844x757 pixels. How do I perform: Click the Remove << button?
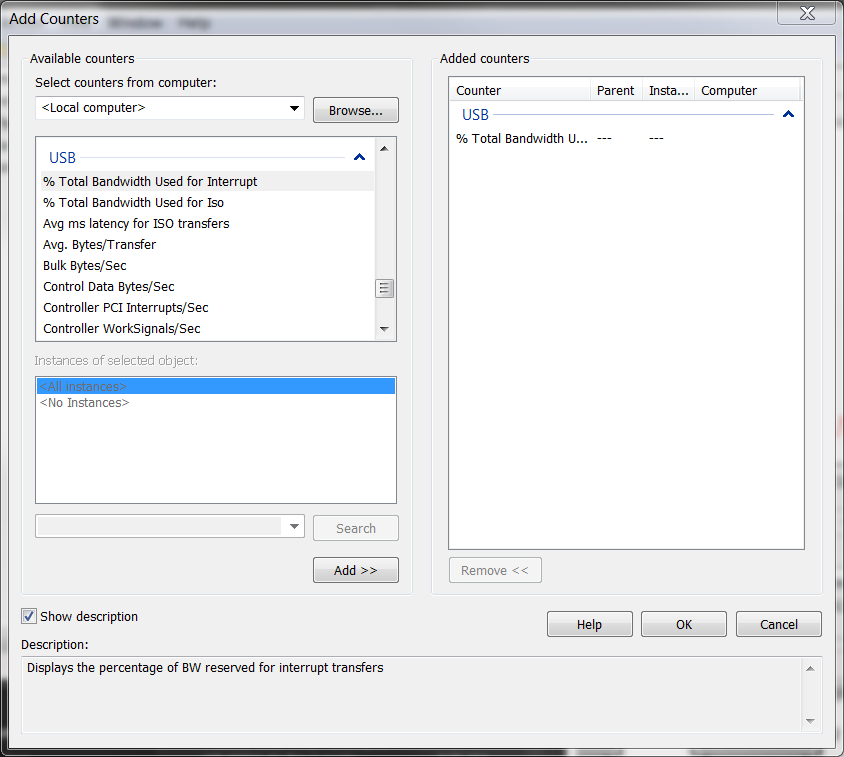(495, 569)
